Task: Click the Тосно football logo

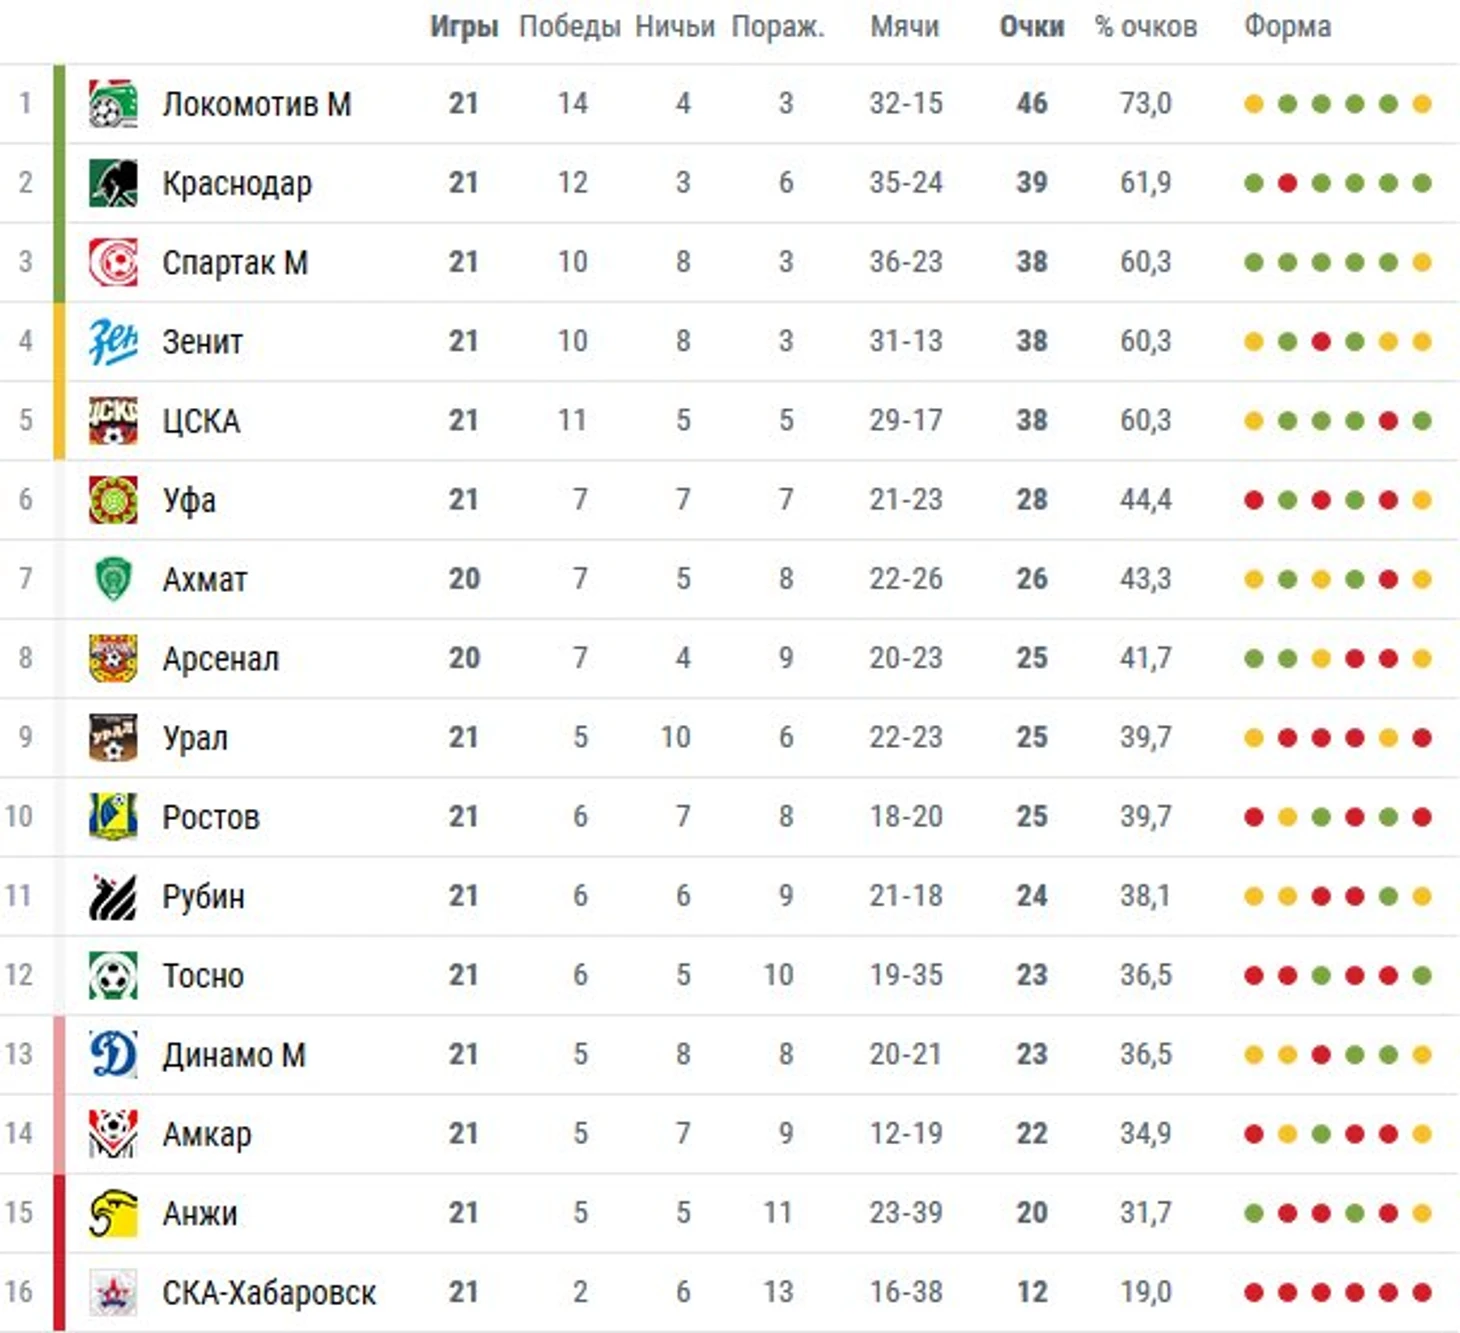Action: coord(113,975)
